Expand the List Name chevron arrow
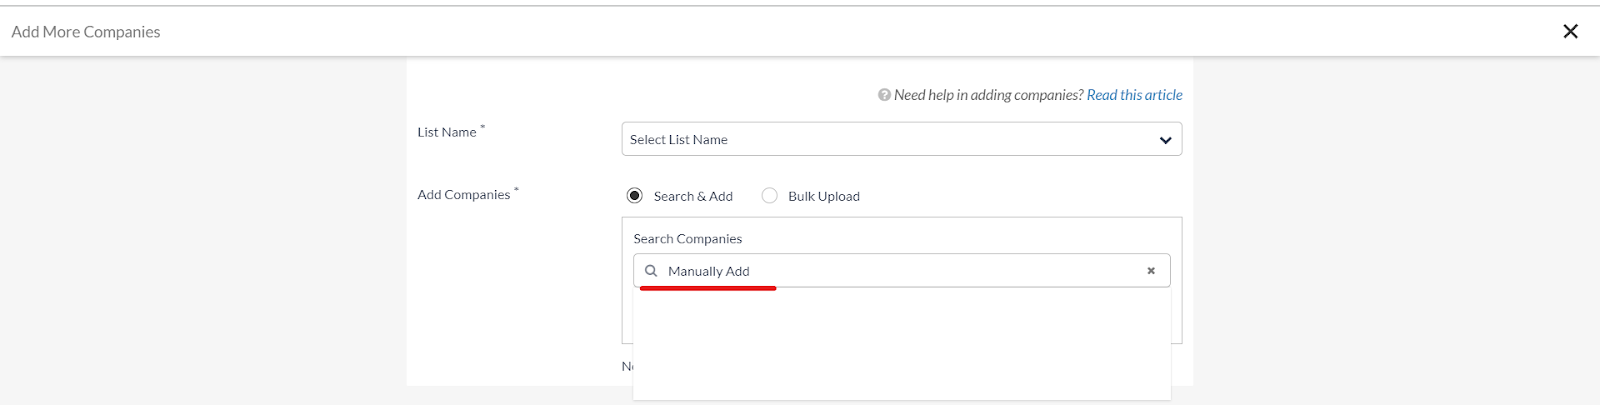This screenshot has height=405, width=1600. pyautogui.click(x=1165, y=140)
